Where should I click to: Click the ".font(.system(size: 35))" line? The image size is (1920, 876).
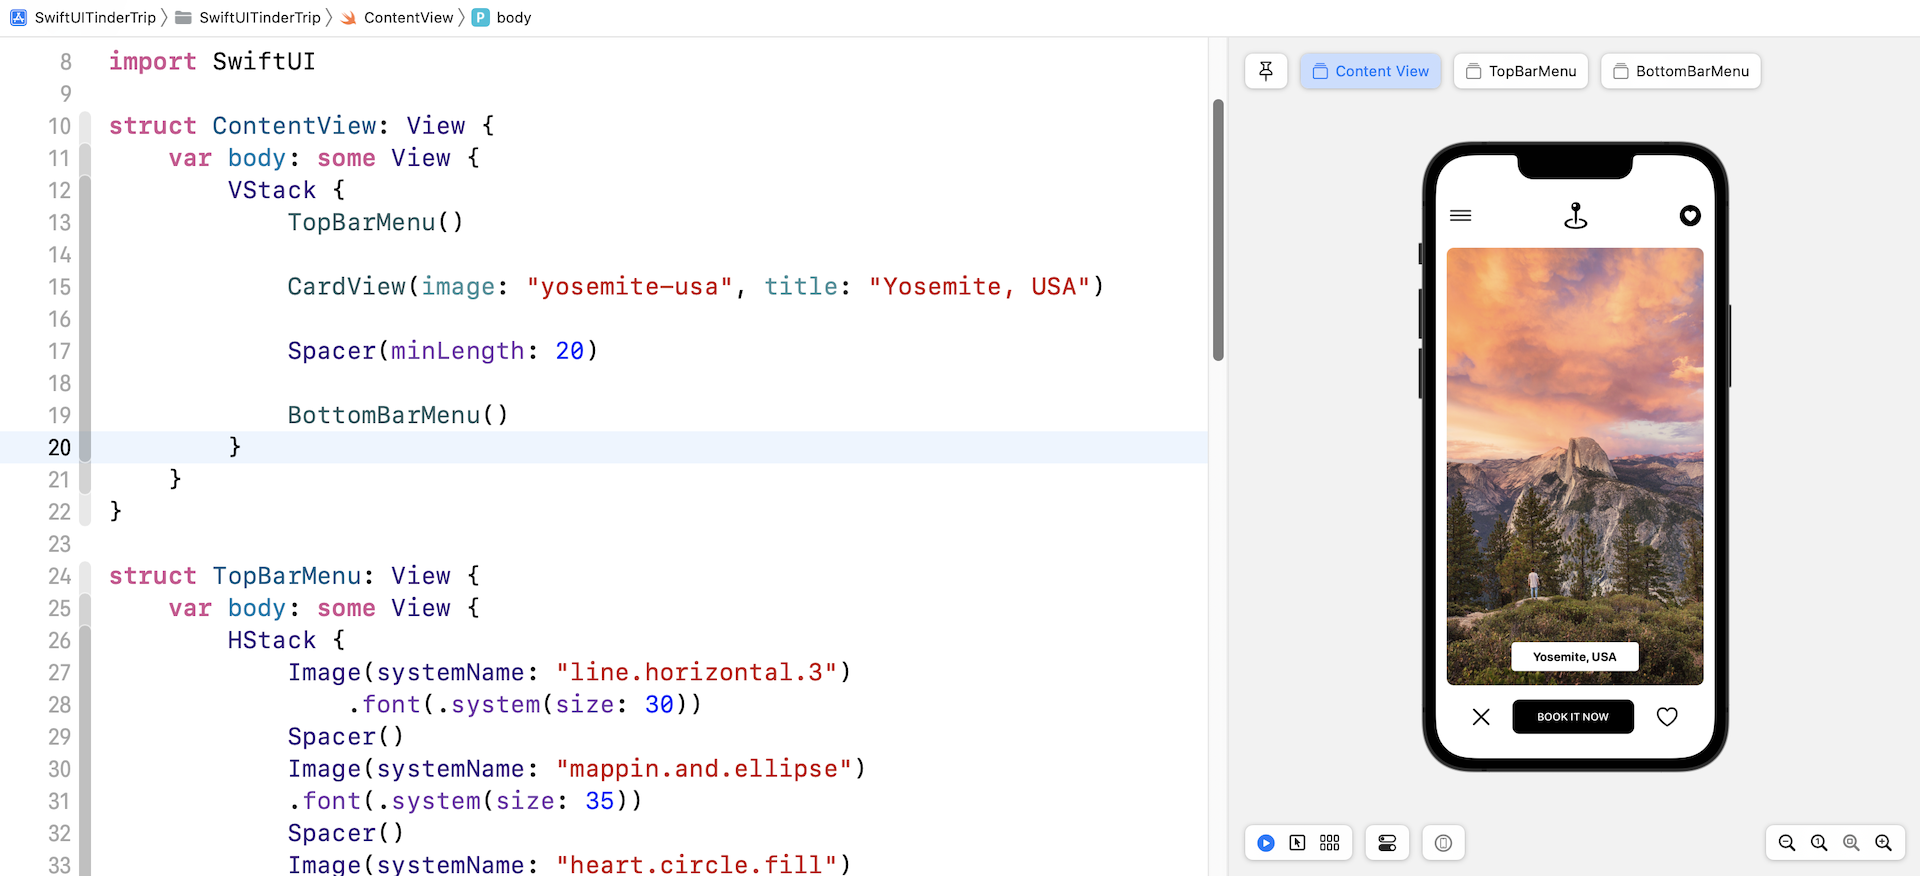[x=466, y=801]
